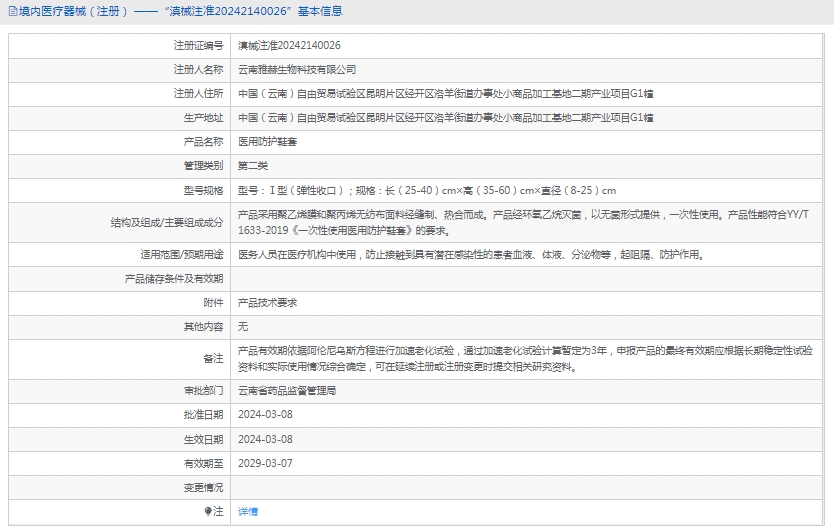Image resolution: width=834 pixels, height=532 pixels.
Task: Click the product name 医用防护鞋套
Action: pyautogui.click(x=267, y=142)
